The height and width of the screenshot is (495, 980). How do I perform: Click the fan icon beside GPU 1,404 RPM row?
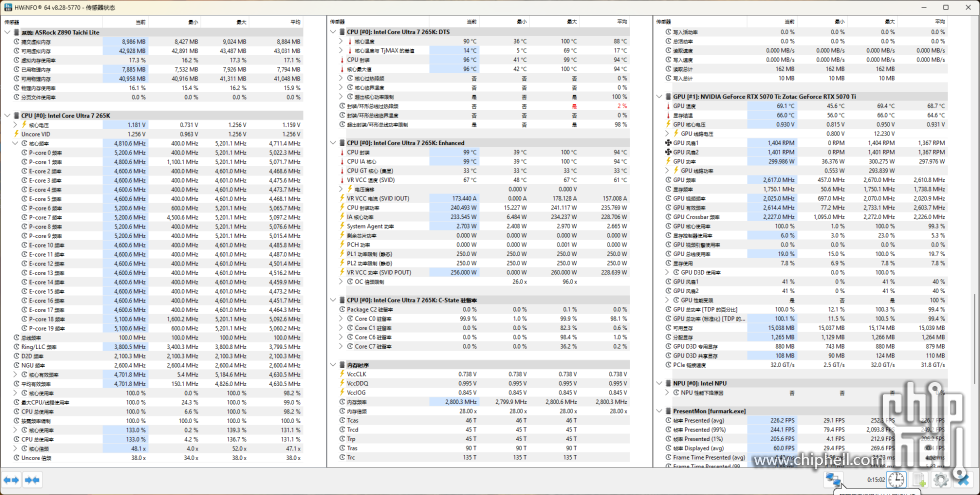click(668, 143)
